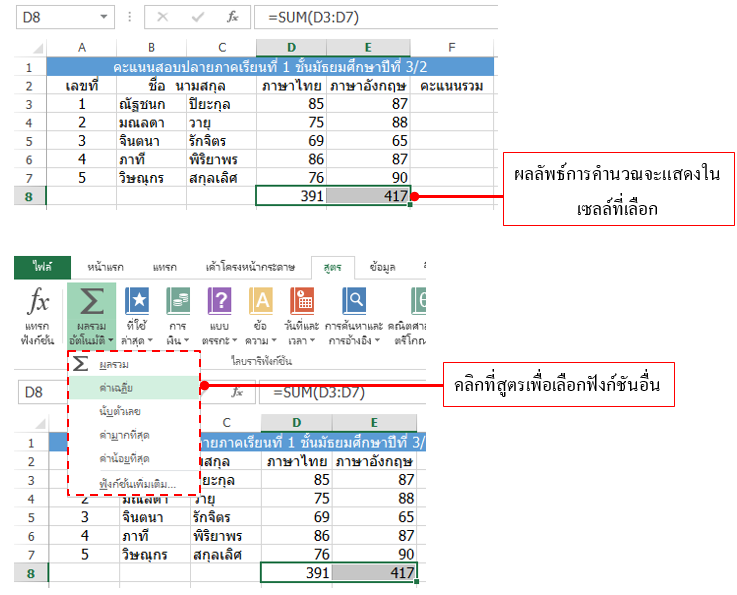Expand the Name Box dropdown arrow
The height and width of the screenshot is (595, 737).
[x=103, y=17]
